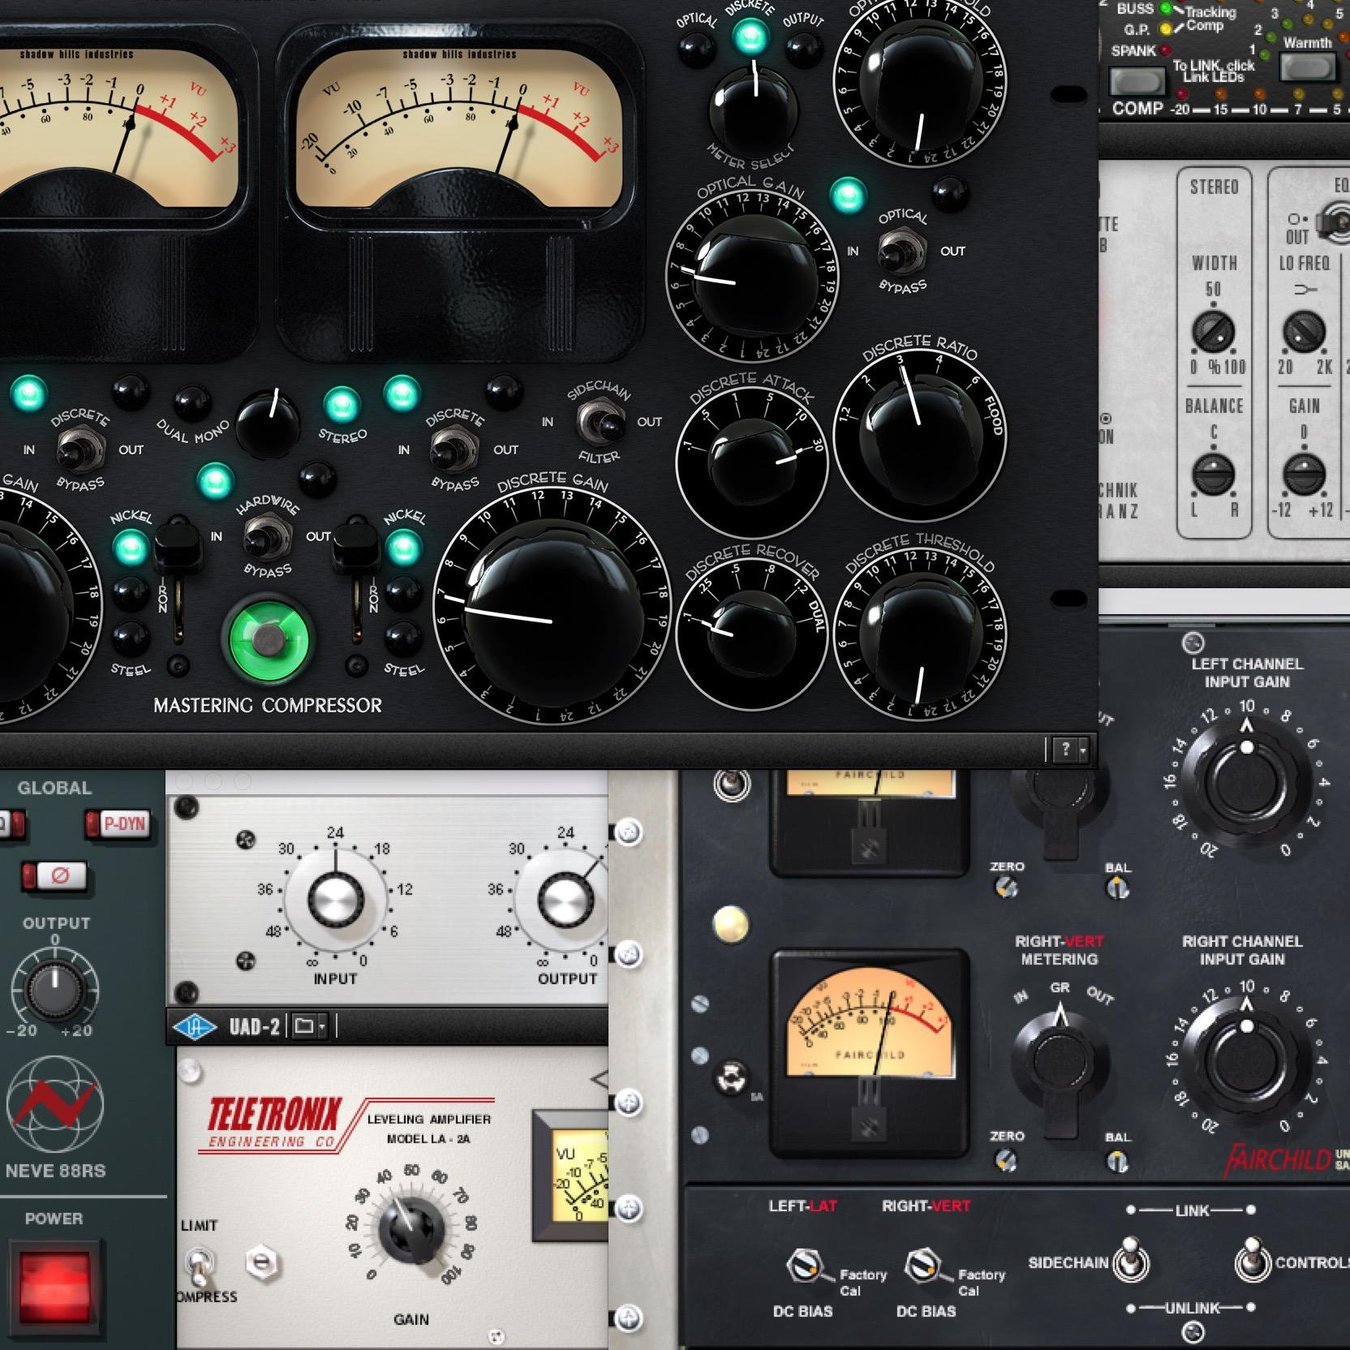The image size is (1350, 1350).
Task: Open the UAD-2 folder preset dropdown
Action: 309,1027
